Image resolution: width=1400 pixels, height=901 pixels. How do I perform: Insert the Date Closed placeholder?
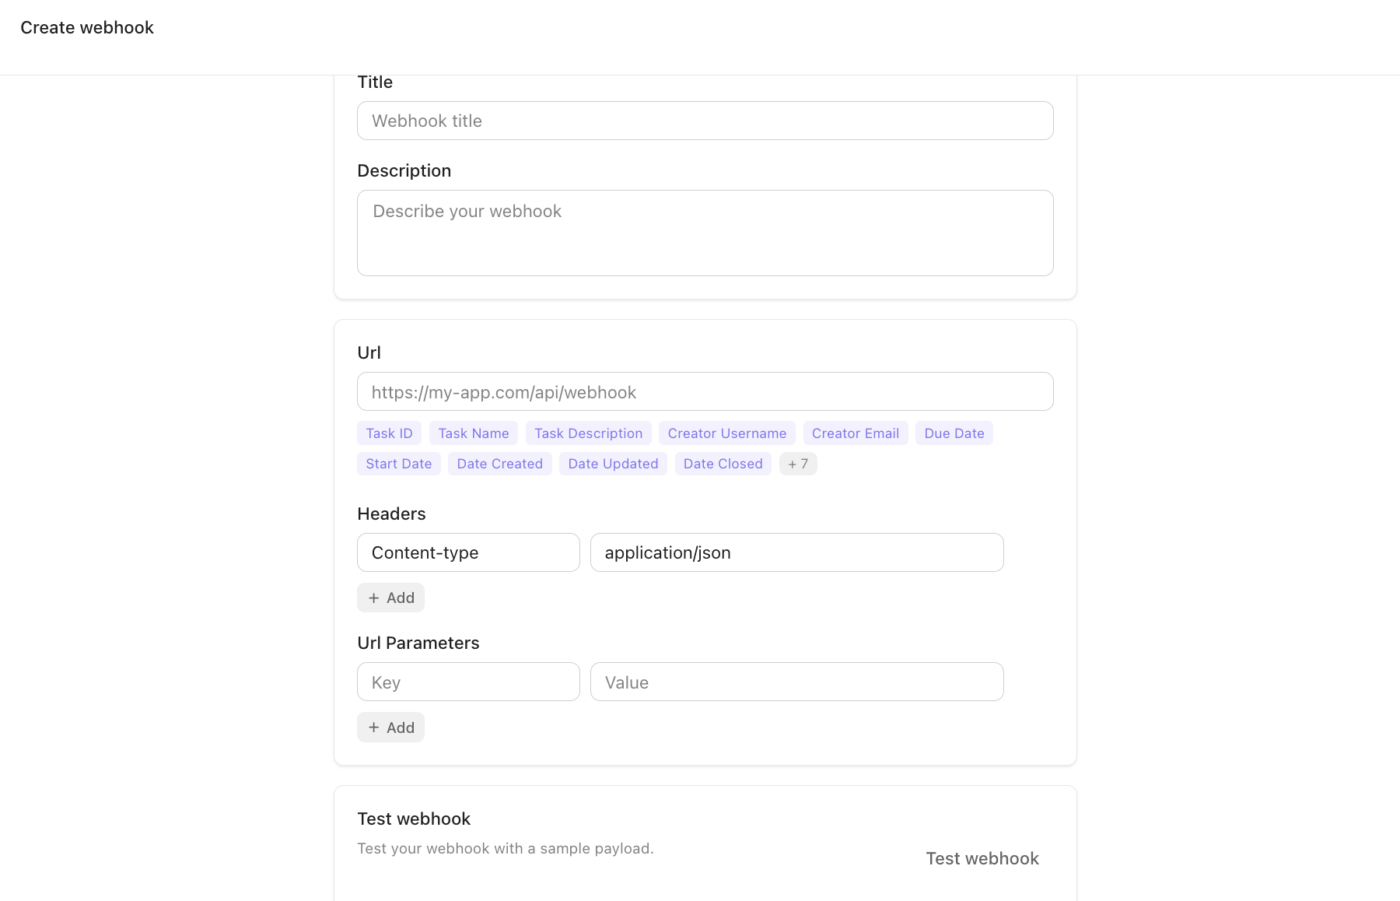click(722, 463)
